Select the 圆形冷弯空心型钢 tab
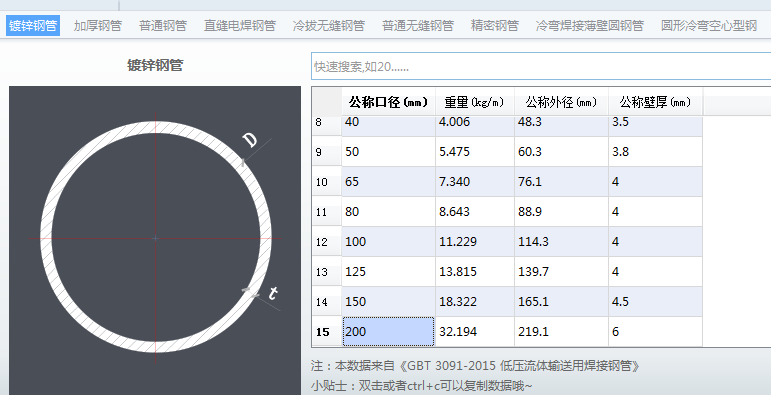The image size is (771, 395). [709, 26]
